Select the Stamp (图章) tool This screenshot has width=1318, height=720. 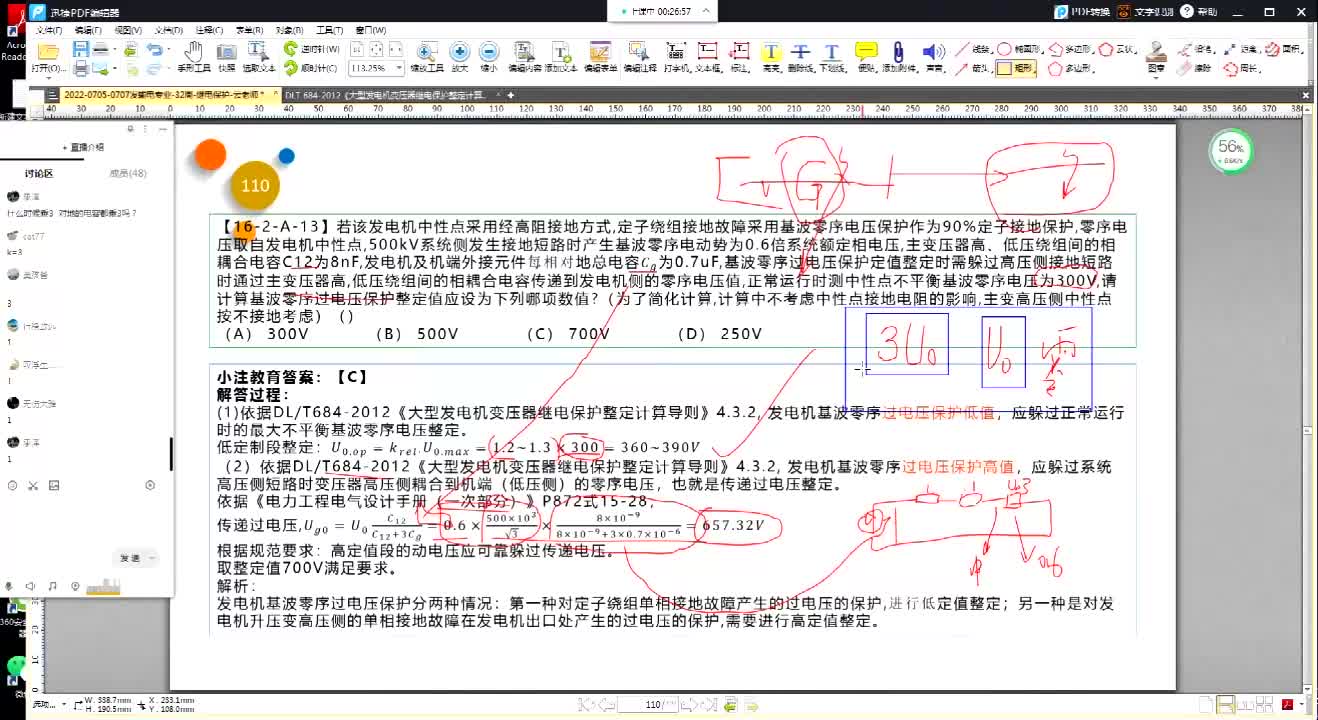1156,56
